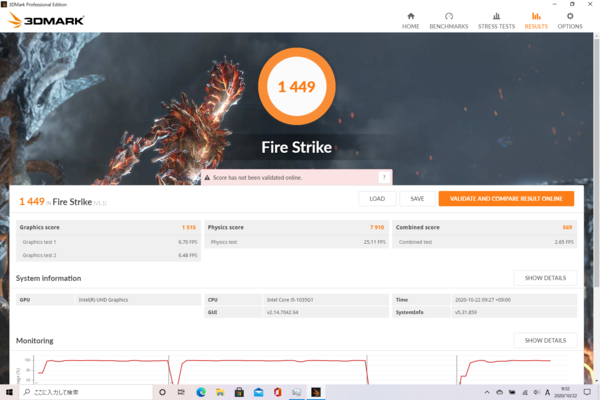The width and height of the screenshot is (600, 400).
Task: Open File Explorer from taskbar
Action: click(x=220, y=392)
